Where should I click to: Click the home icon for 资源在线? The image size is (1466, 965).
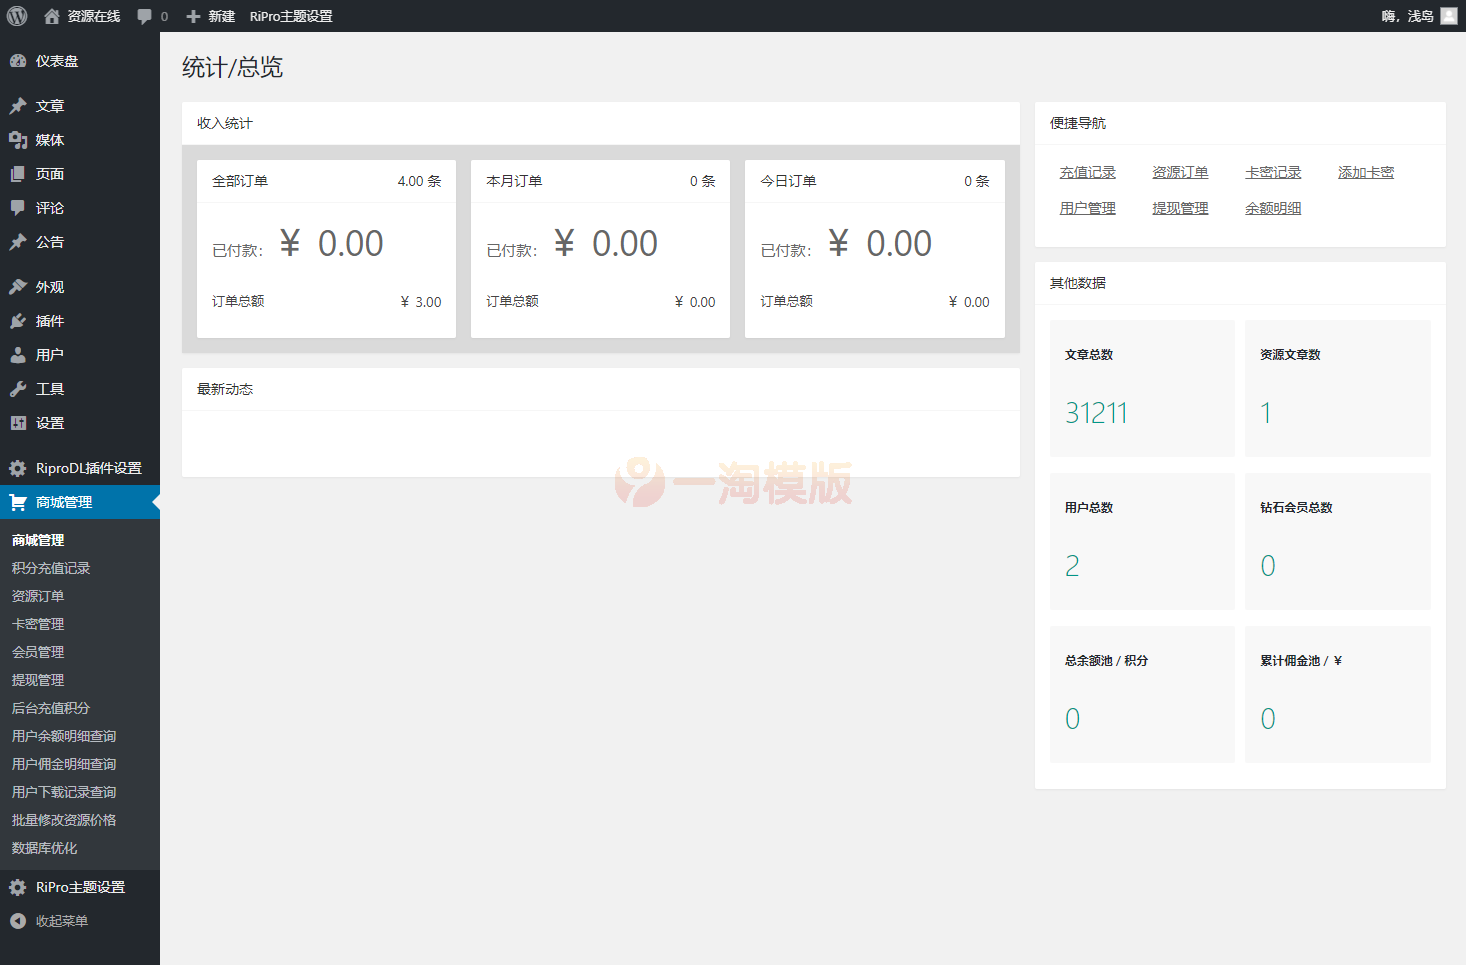point(52,16)
